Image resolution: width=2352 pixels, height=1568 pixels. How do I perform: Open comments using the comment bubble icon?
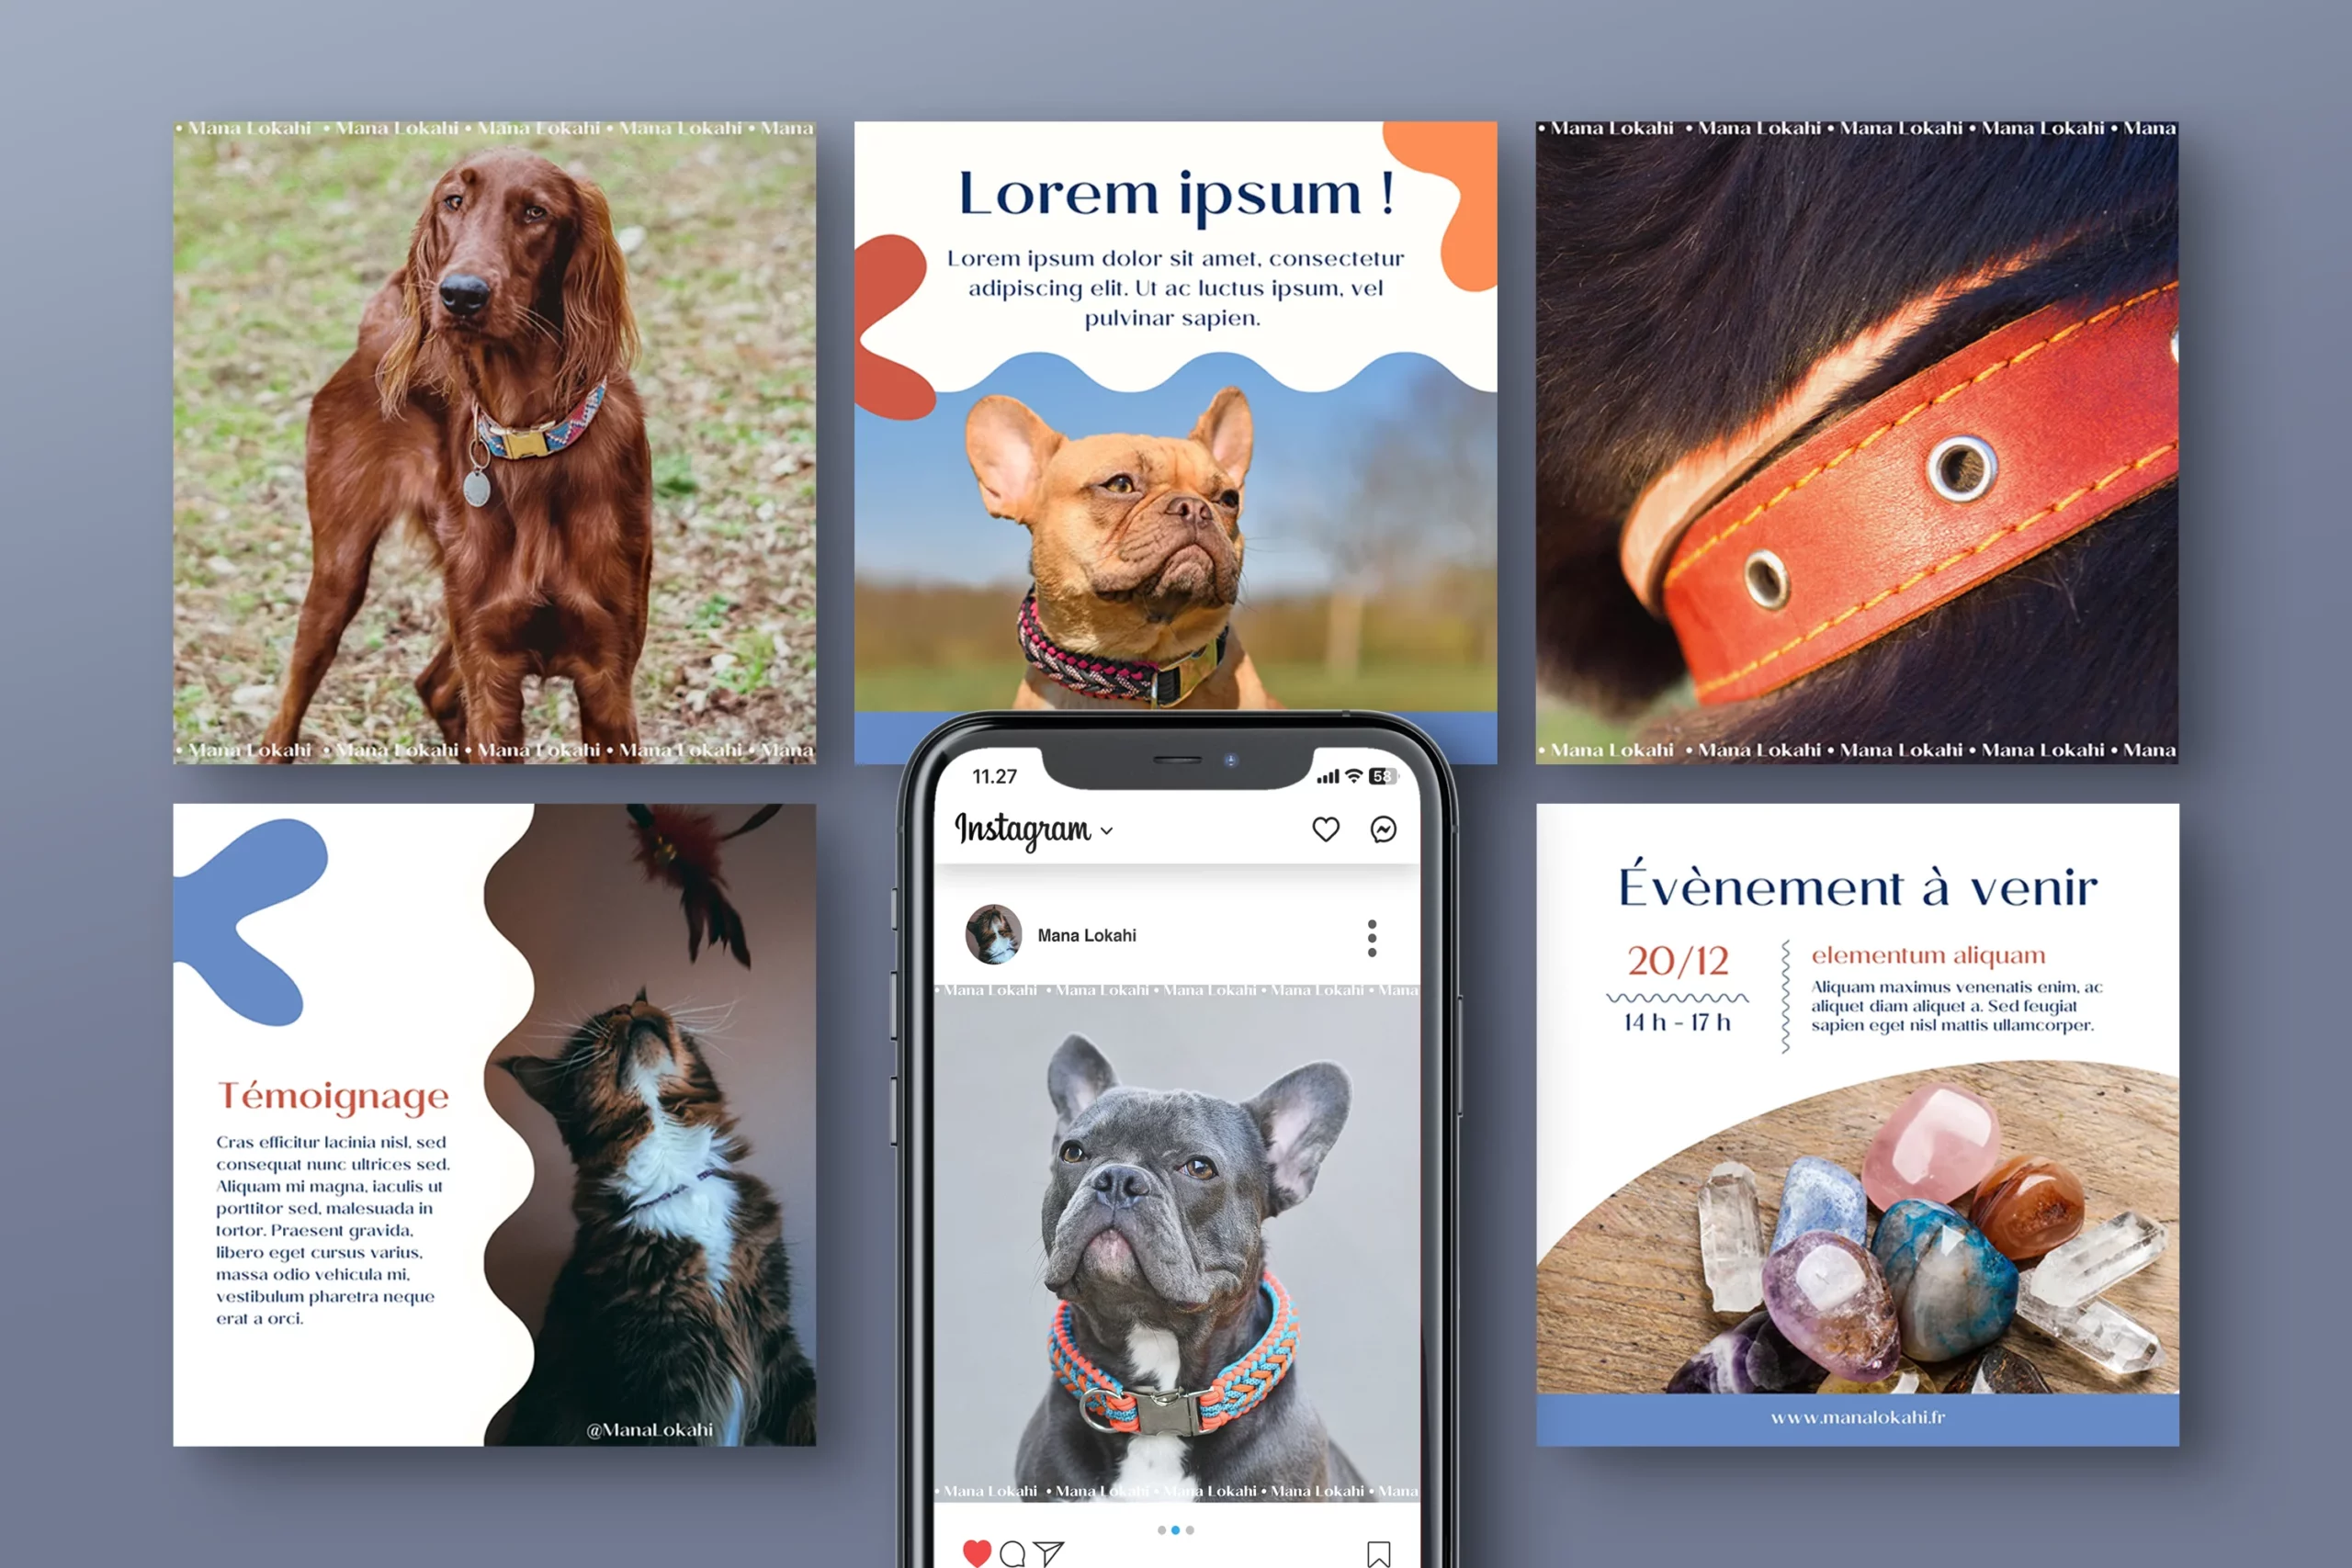point(1014,1555)
